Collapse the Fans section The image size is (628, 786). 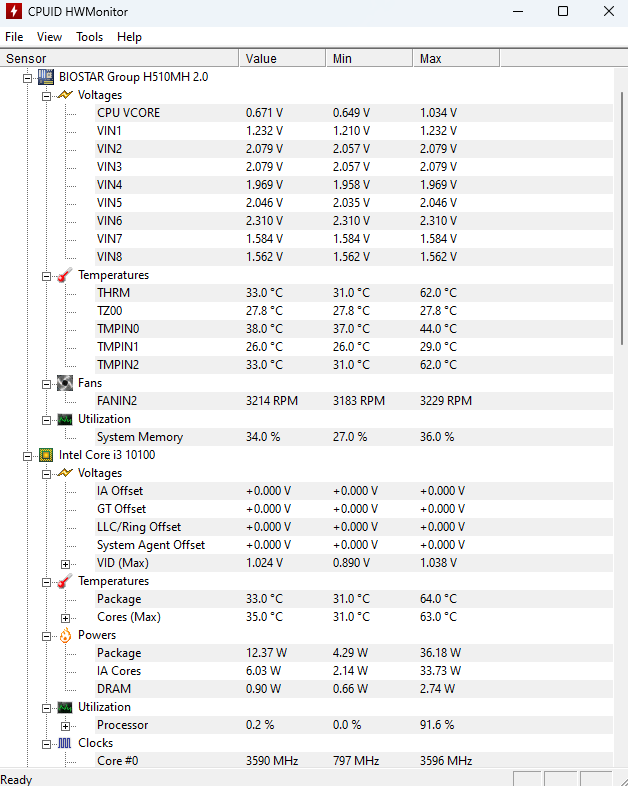pyautogui.click(x=47, y=384)
